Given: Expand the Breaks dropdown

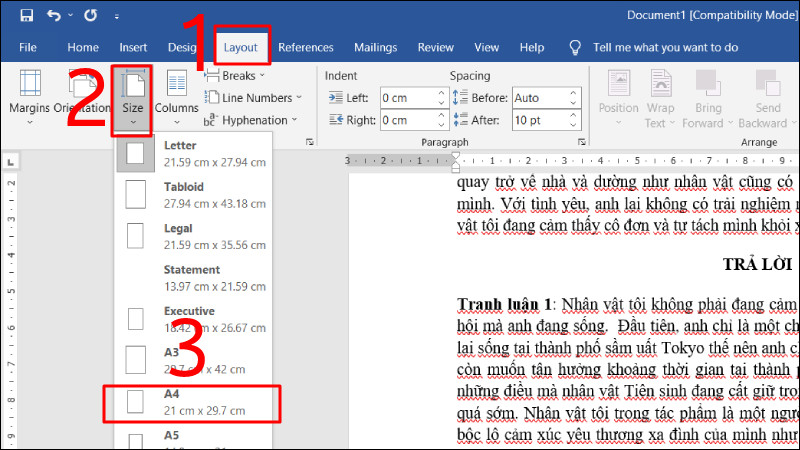Looking at the screenshot, I should pyautogui.click(x=236, y=75).
